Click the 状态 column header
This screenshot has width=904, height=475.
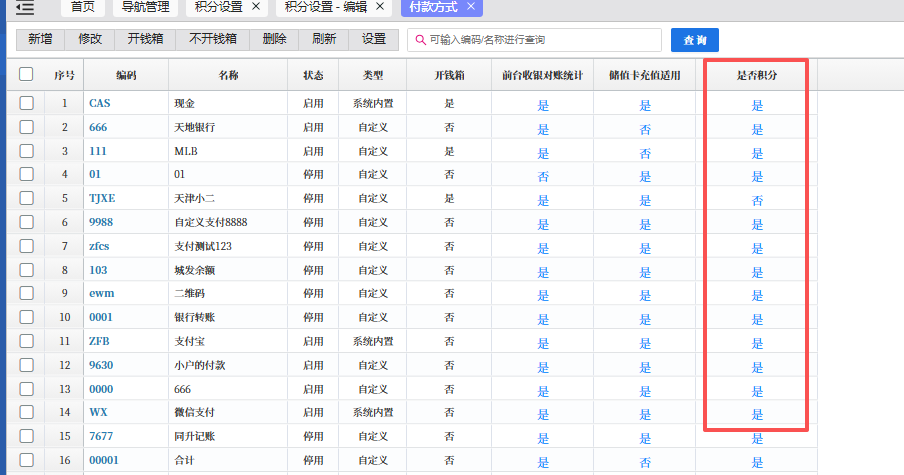(313, 75)
